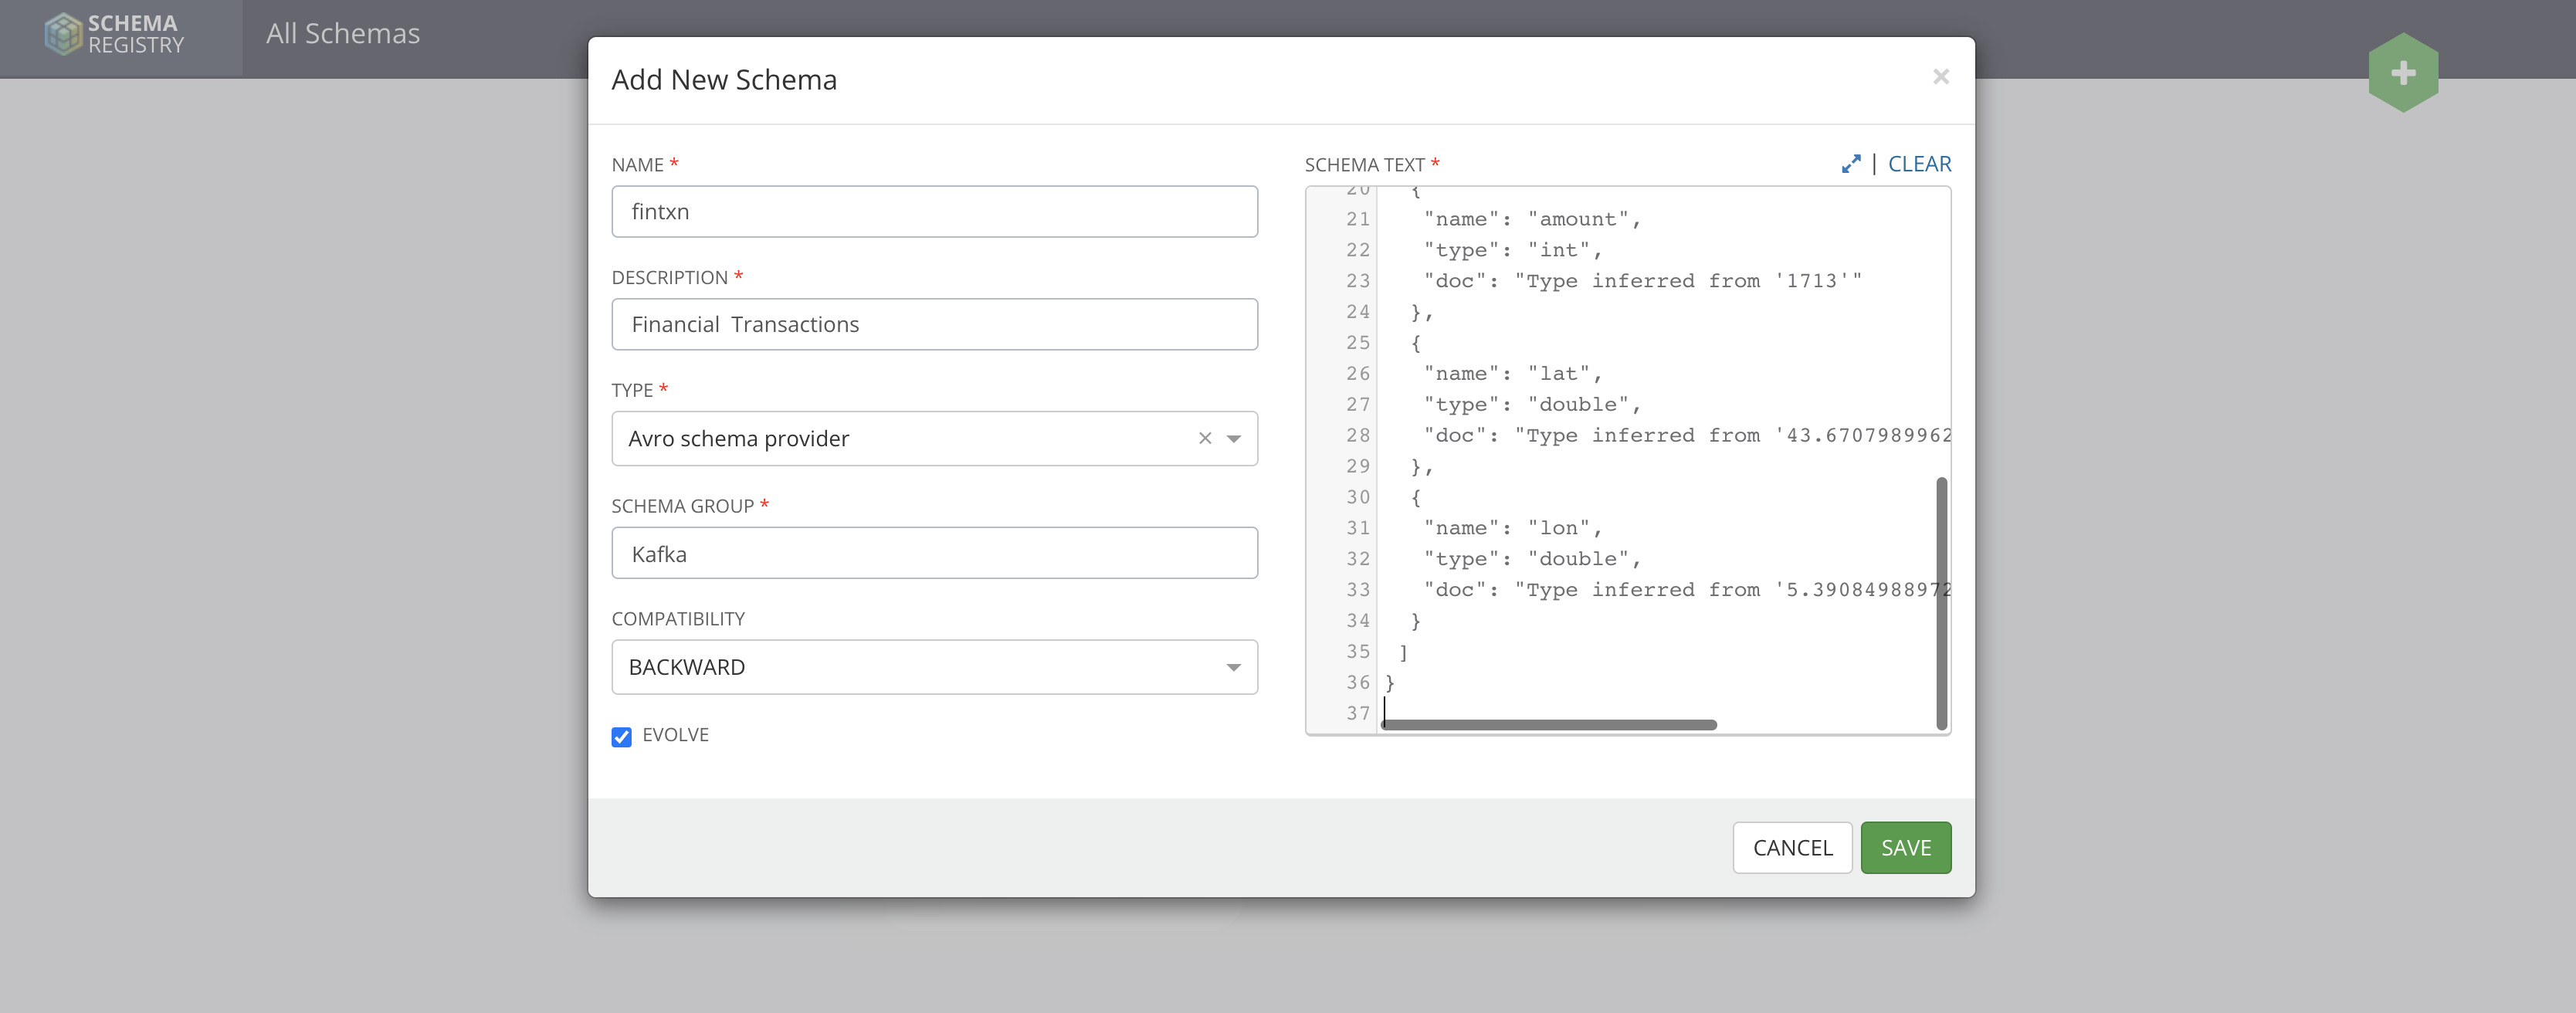The height and width of the screenshot is (1013, 2576).
Task: Click line number 30 in editor gutter
Action: pyautogui.click(x=1357, y=497)
